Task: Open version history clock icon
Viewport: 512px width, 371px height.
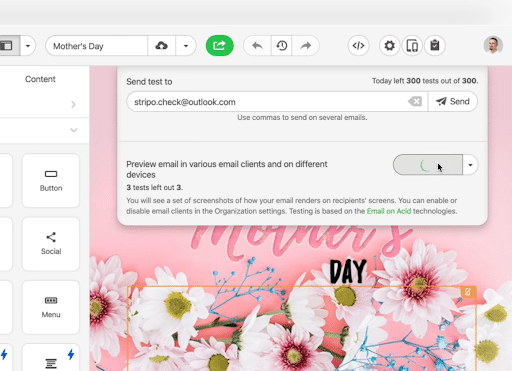Action: tap(281, 45)
